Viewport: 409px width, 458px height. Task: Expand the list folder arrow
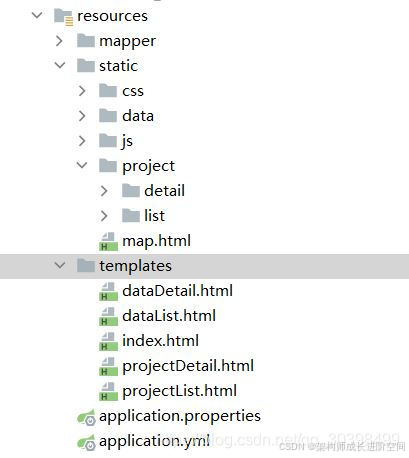click(104, 216)
